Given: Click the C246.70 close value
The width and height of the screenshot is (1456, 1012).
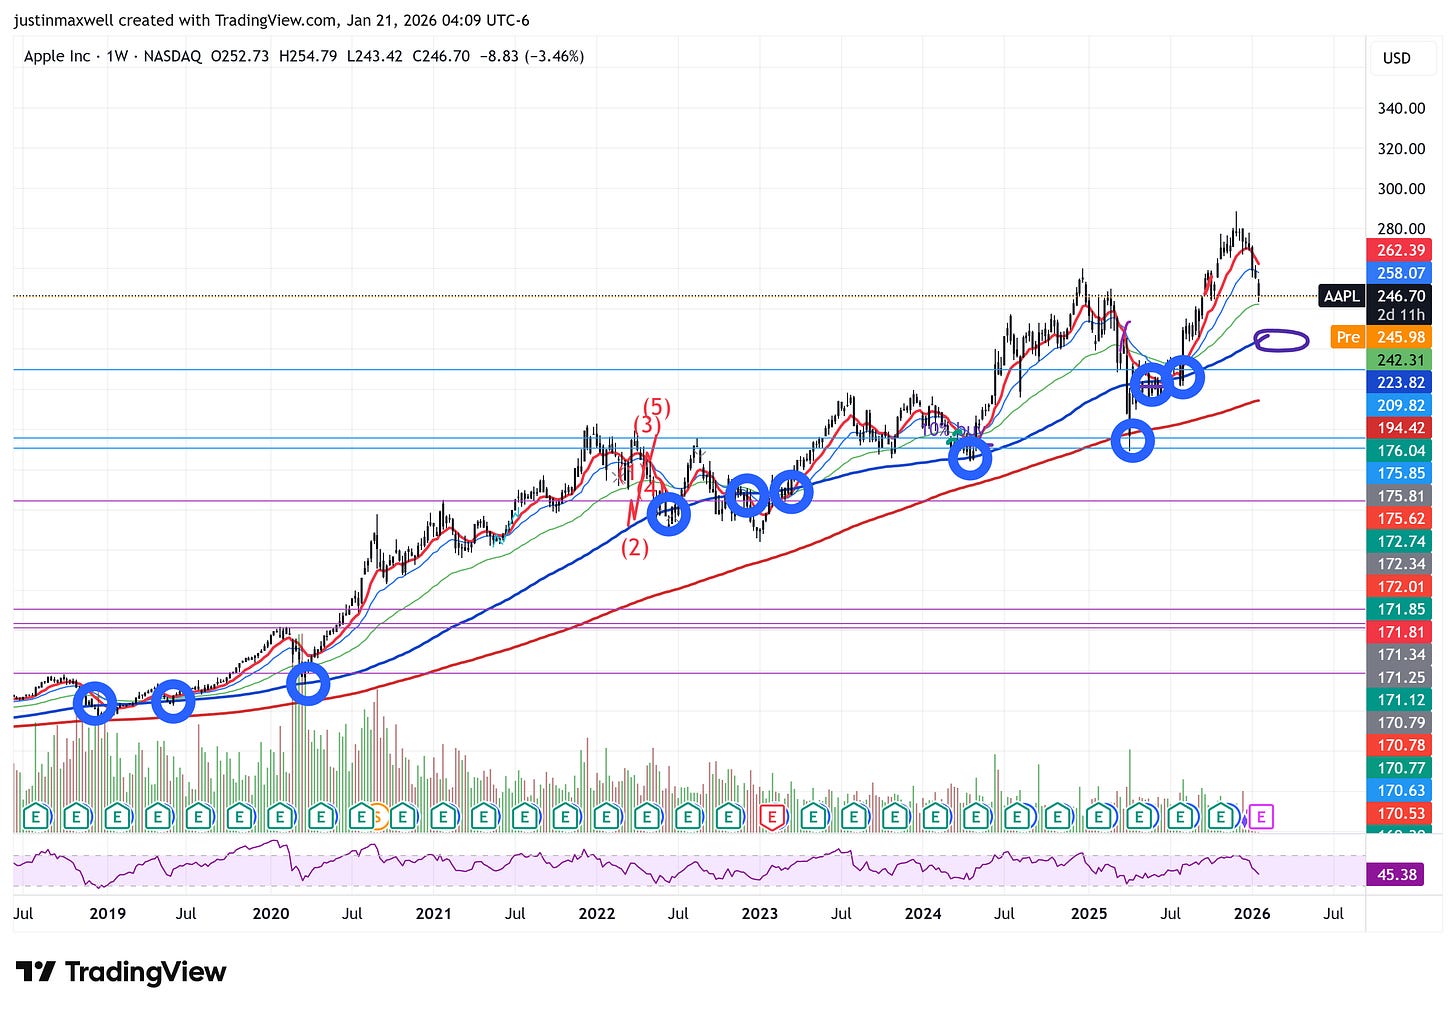Looking at the screenshot, I should click(441, 56).
